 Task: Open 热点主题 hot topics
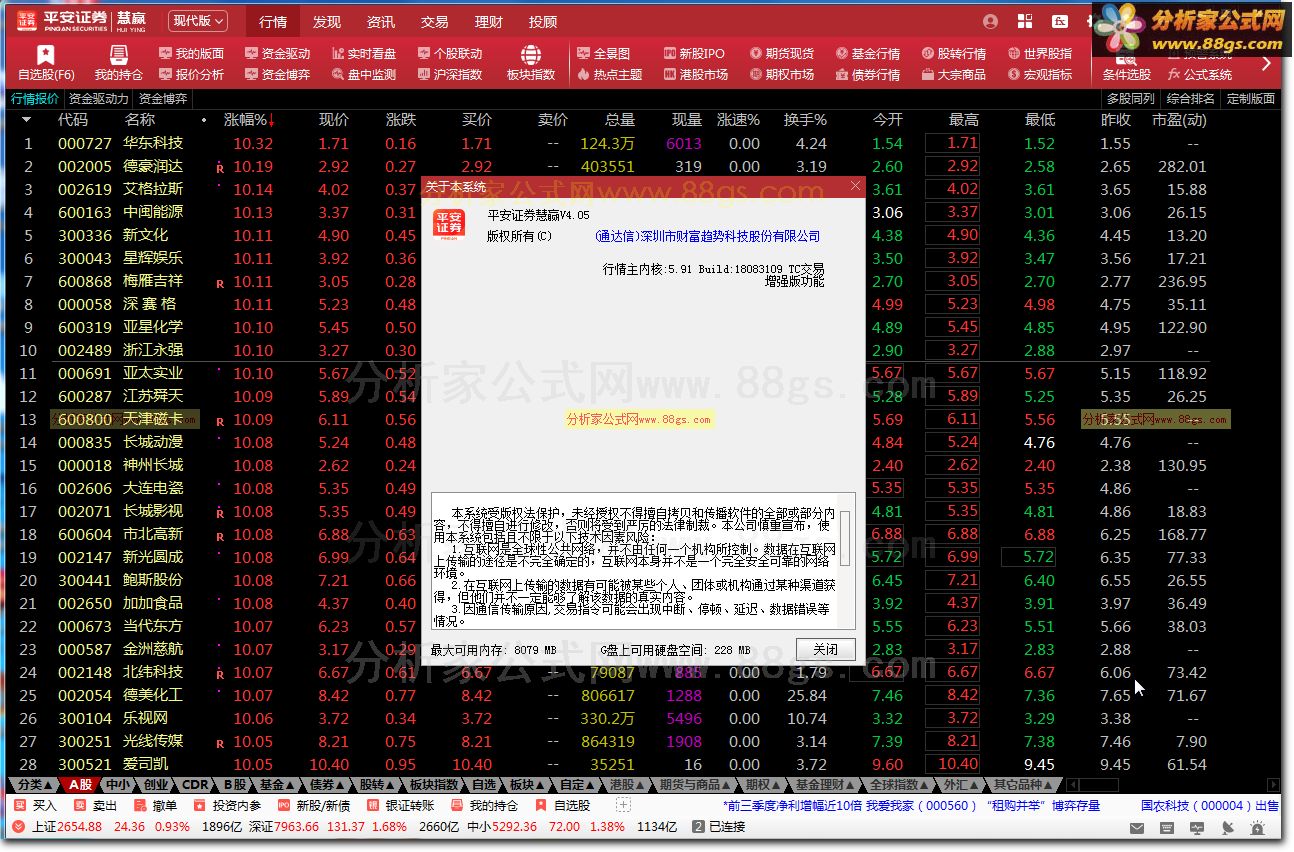click(x=610, y=74)
